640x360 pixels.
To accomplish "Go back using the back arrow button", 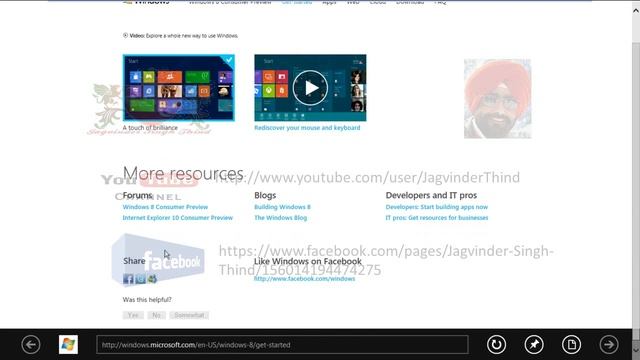I will (31, 344).
